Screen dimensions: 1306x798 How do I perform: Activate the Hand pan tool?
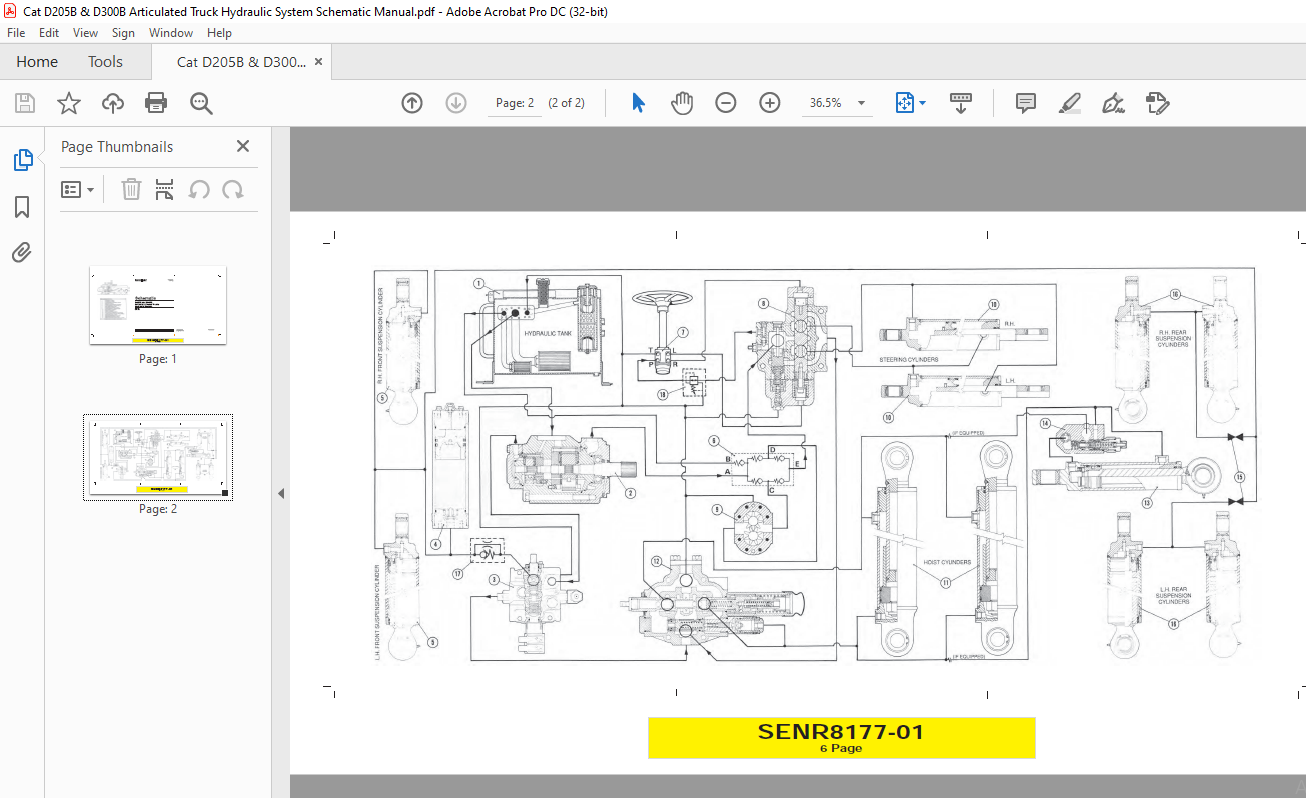[682, 103]
